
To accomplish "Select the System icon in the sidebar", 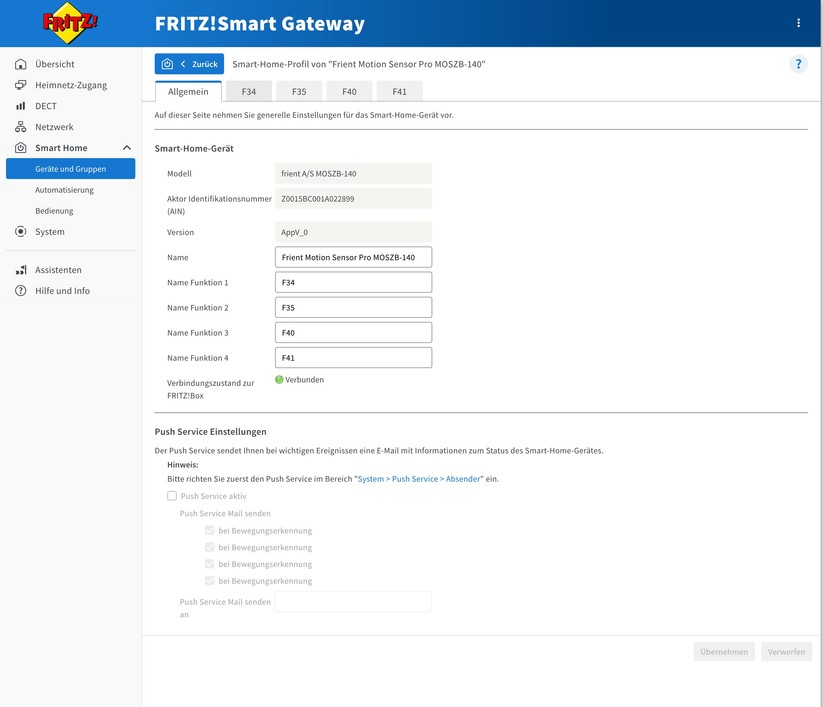I will [x=22, y=231].
